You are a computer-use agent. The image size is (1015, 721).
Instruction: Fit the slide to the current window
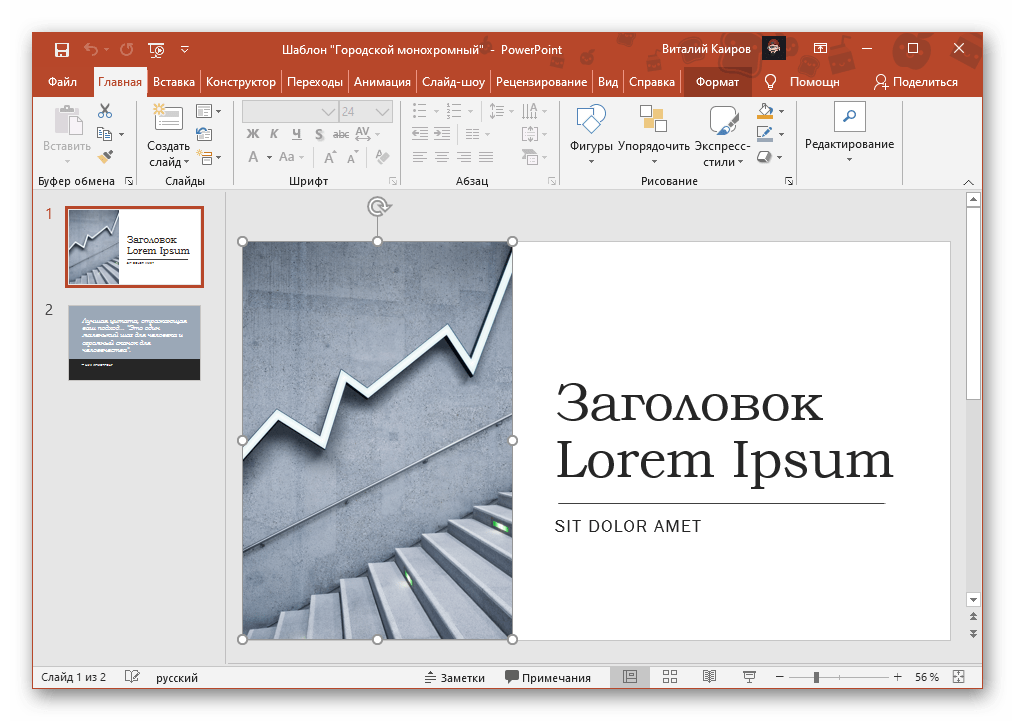coord(958,677)
